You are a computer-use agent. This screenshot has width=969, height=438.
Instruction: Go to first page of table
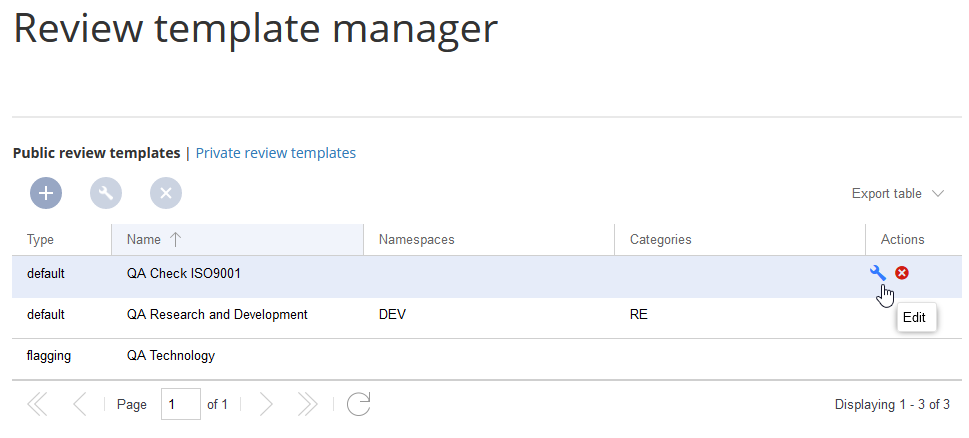tap(37, 404)
